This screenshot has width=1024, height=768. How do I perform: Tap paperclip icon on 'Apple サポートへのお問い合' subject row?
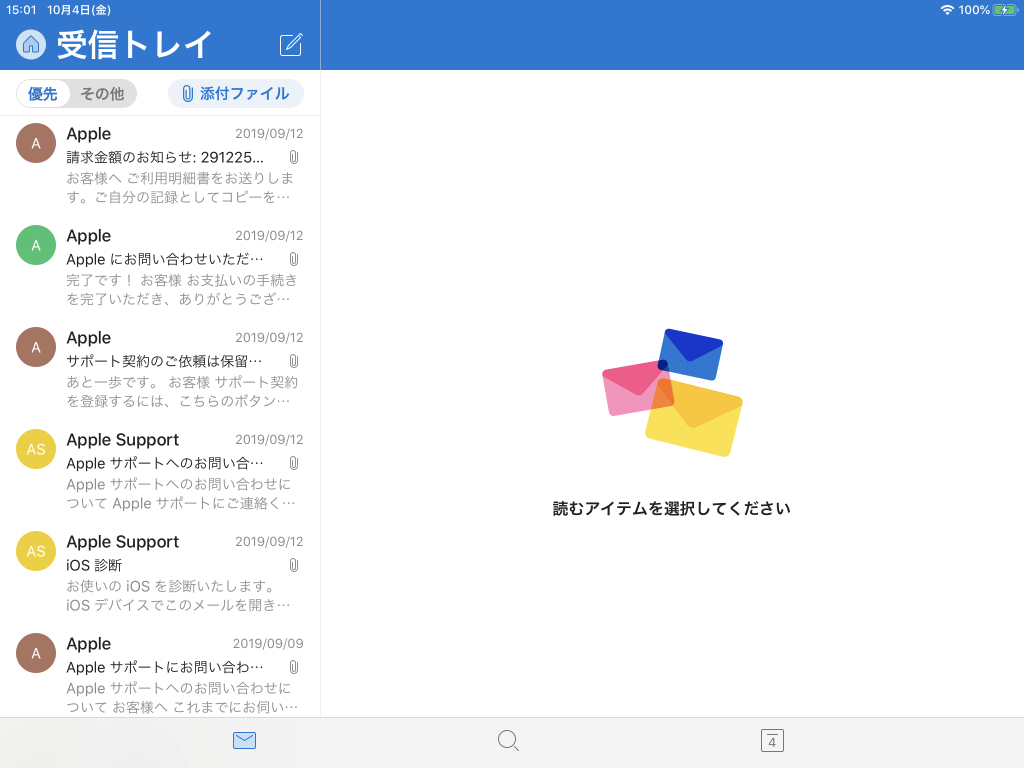coord(294,463)
